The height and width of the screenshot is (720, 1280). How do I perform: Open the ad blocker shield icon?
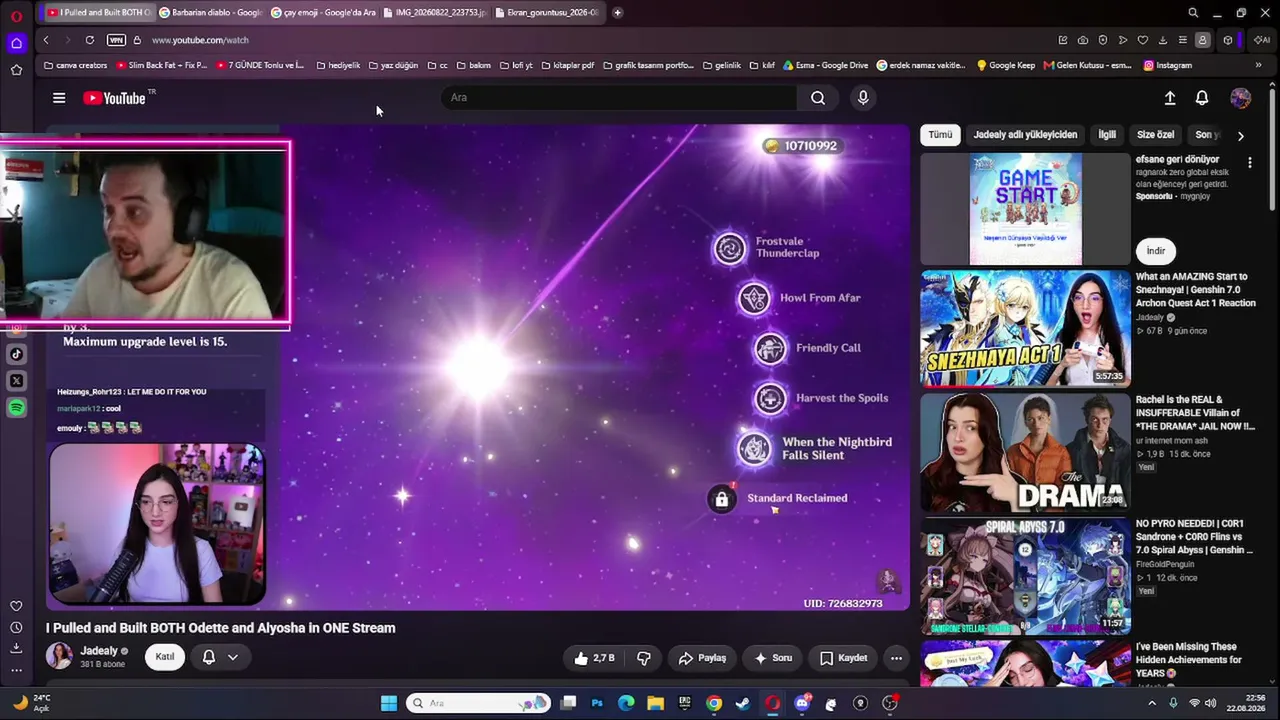click(1103, 40)
